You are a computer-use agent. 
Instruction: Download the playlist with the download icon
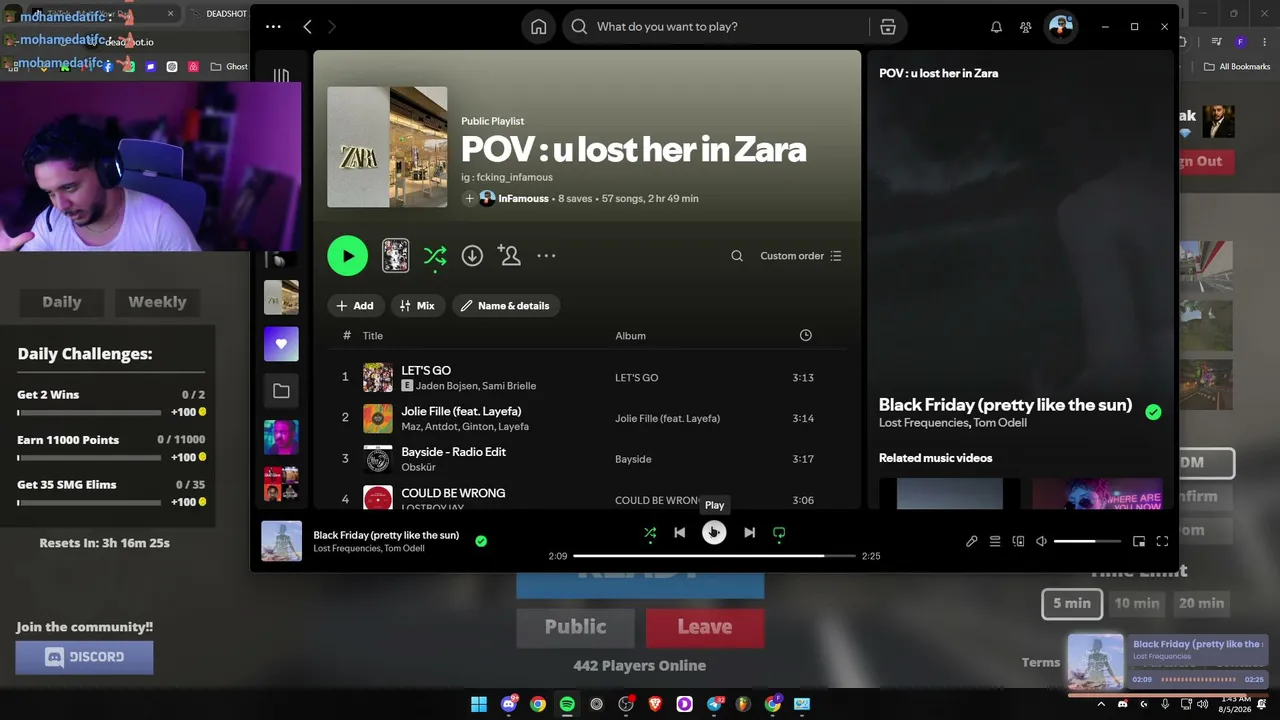pyautogui.click(x=472, y=256)
